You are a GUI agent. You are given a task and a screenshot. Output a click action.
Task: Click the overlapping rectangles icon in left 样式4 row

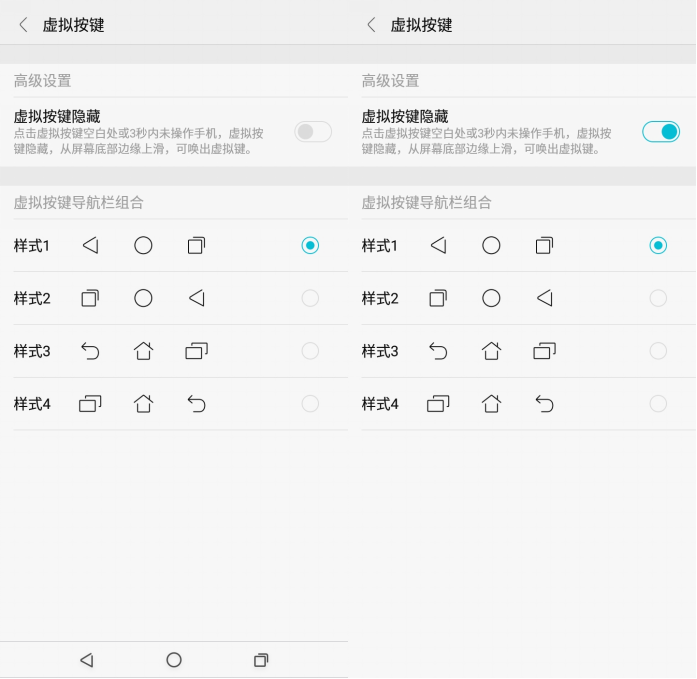point(90,404)
